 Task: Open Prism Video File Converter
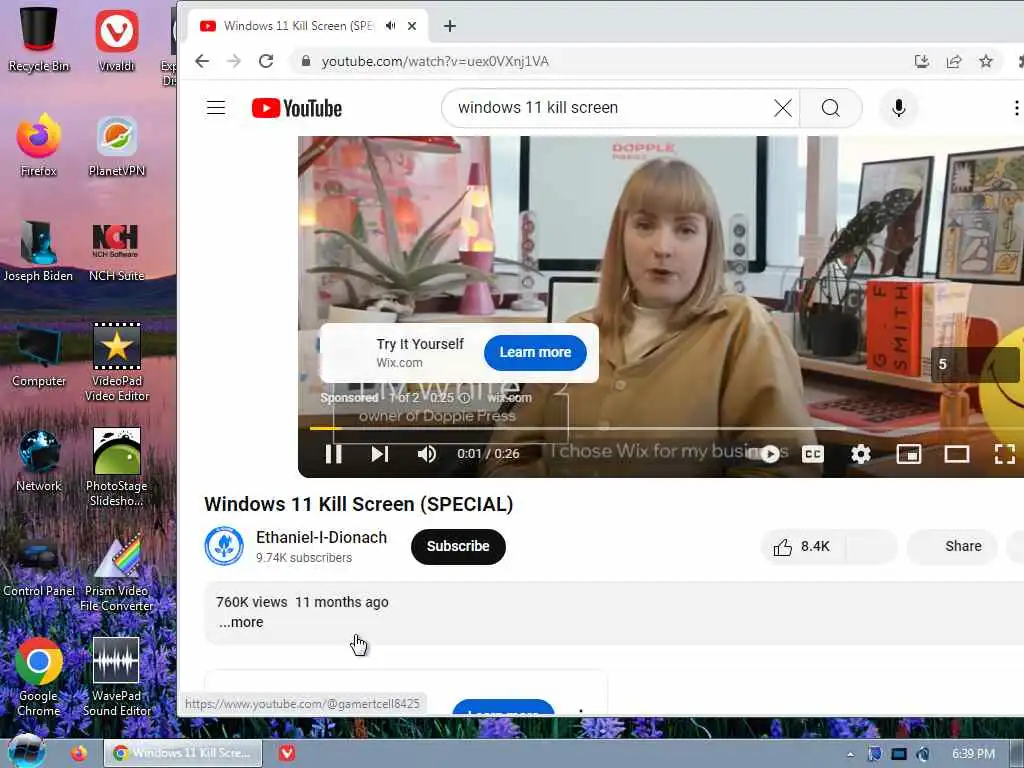point(116,572)
